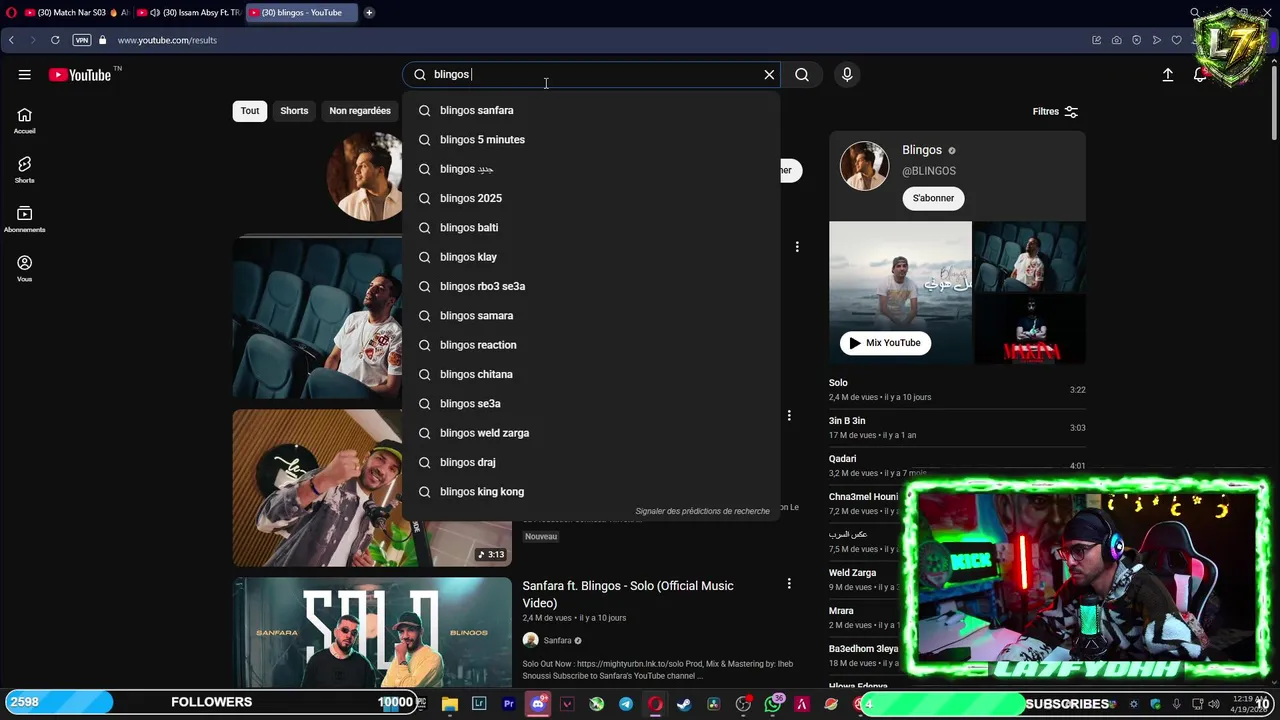This screenshot has width=1280, height=720.
Task: Click Signaler des prédictions de recherche
Action: point(702,511)
